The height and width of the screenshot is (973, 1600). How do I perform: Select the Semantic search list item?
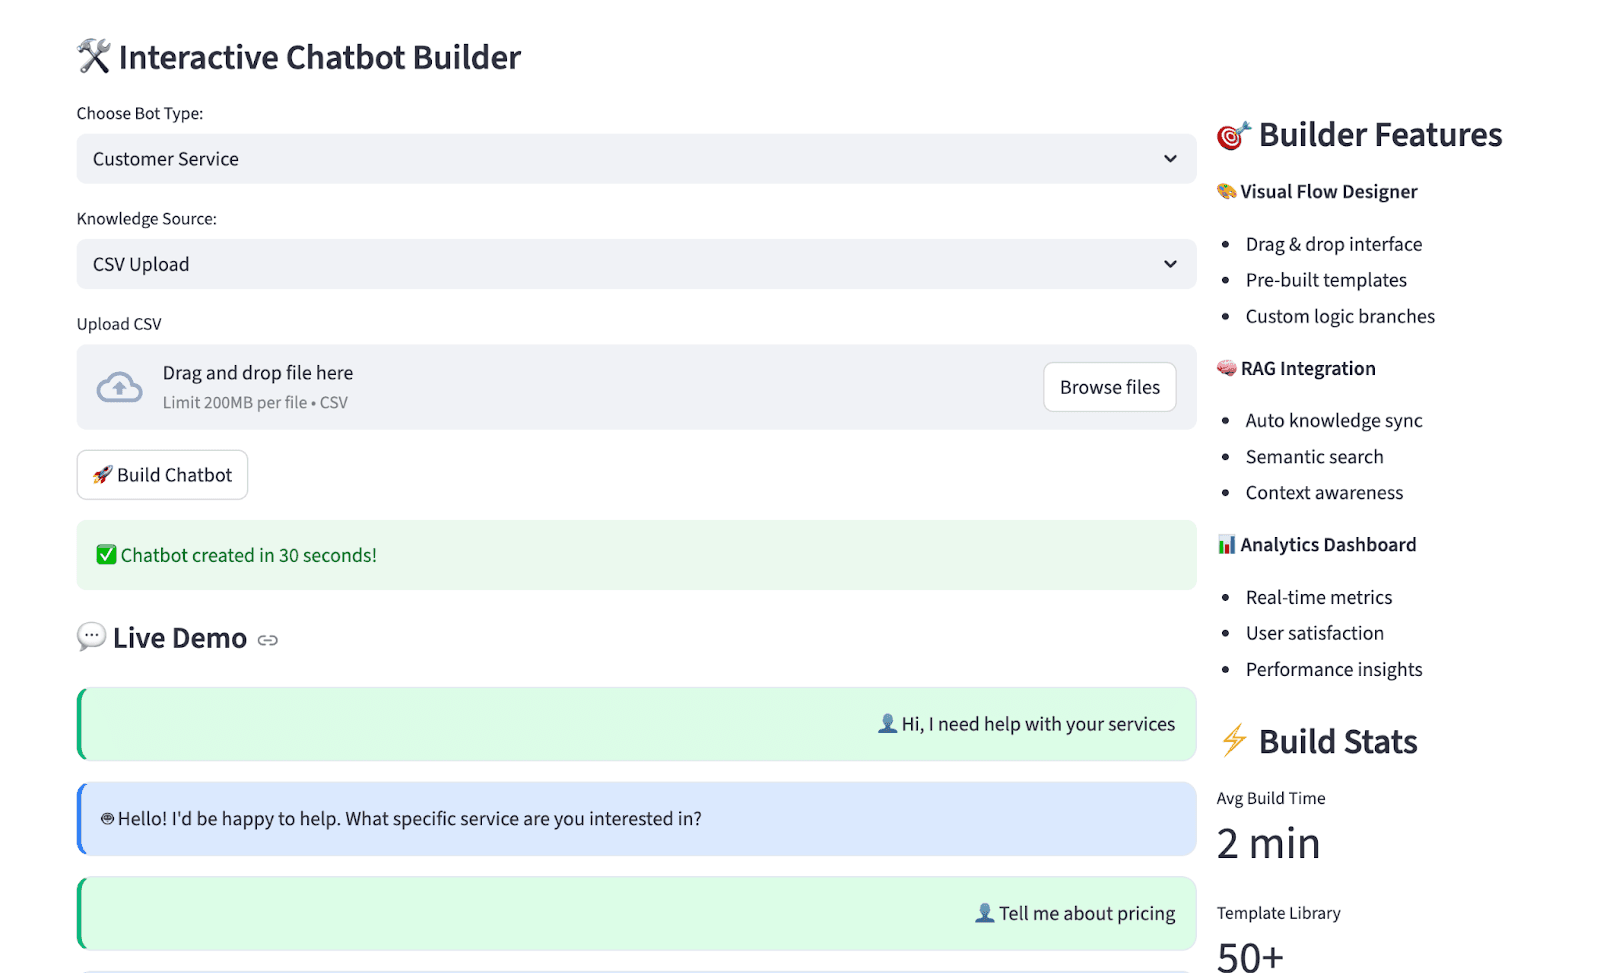coord(1314,456)
